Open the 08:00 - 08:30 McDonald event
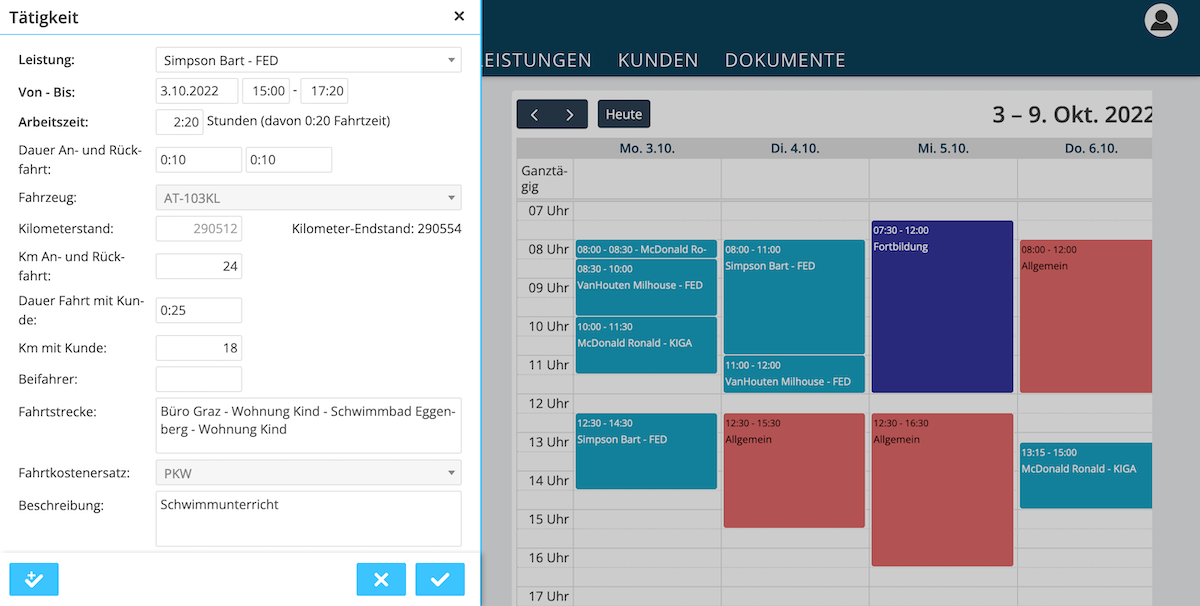 646,249
